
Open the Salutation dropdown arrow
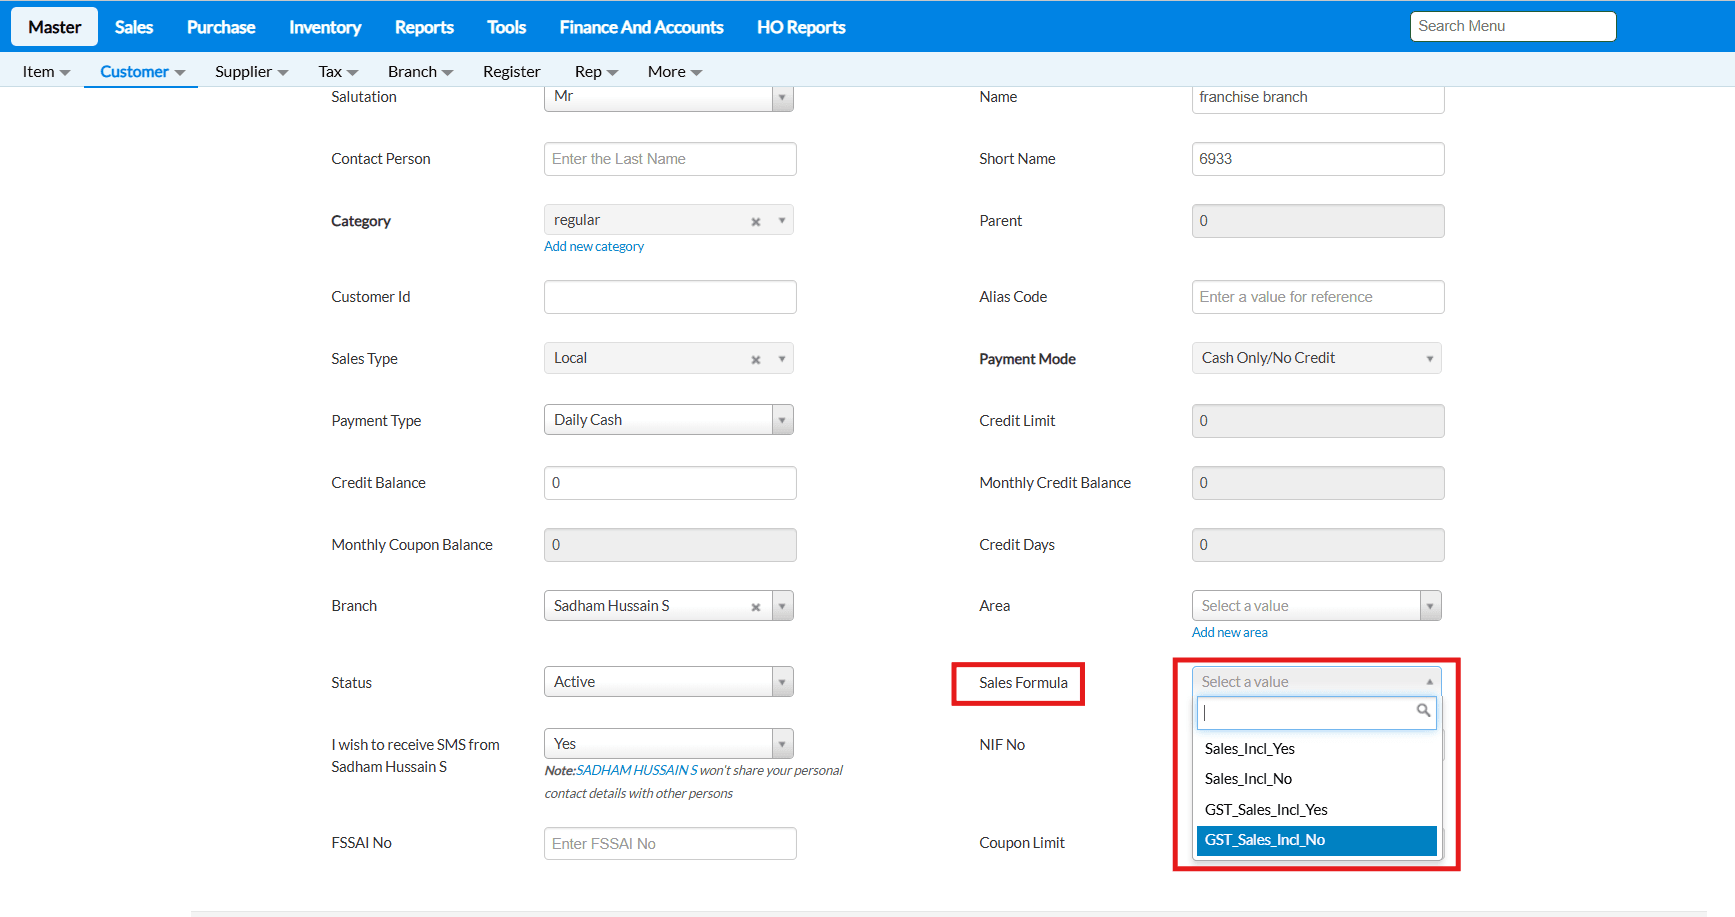782,98
